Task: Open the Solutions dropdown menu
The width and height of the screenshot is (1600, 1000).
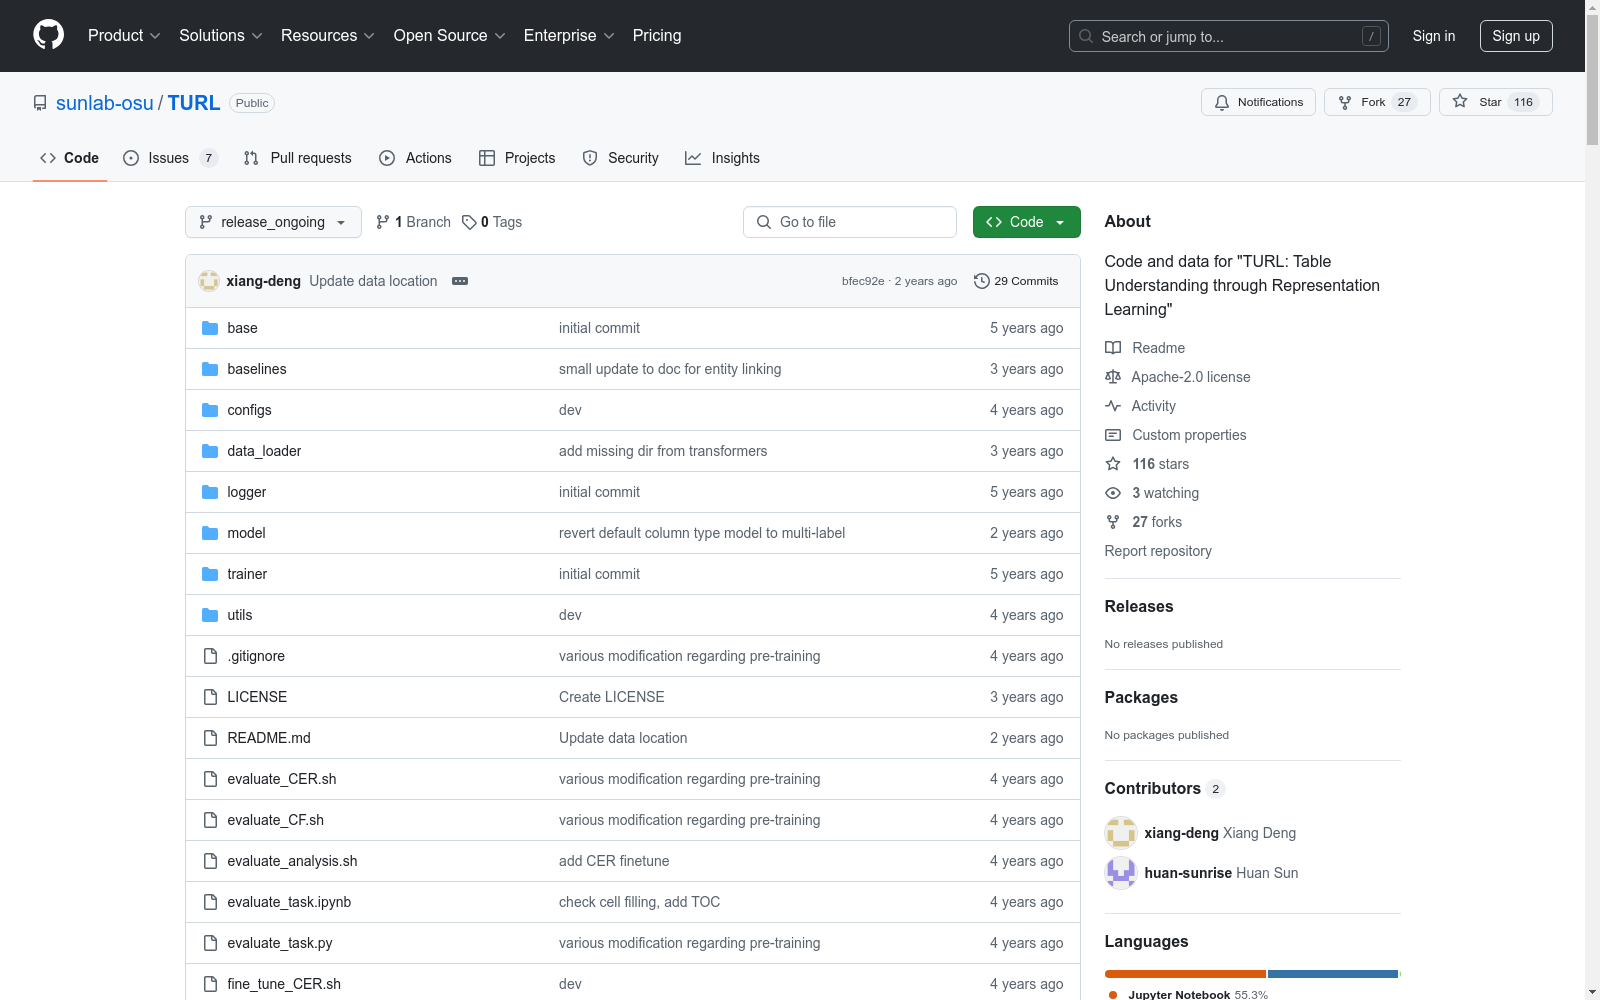Action: pyautogui.click(x=220, y=35)
